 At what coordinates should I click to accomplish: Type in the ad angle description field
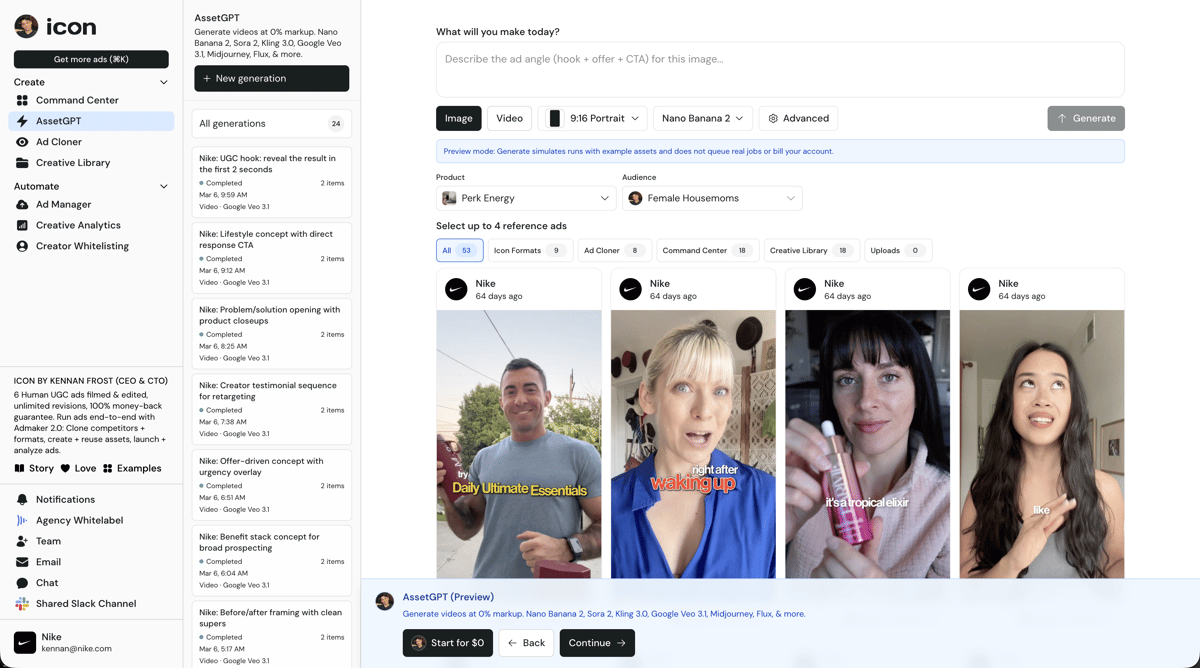tap(779, 69)
